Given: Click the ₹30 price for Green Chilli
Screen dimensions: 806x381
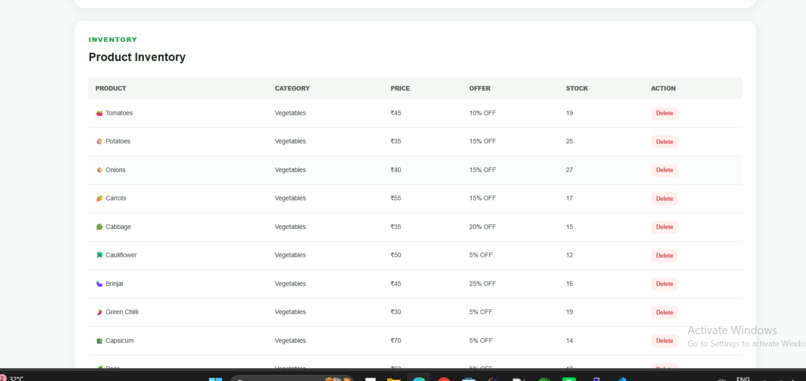Looking at the screenshot, I should [396, 312].
